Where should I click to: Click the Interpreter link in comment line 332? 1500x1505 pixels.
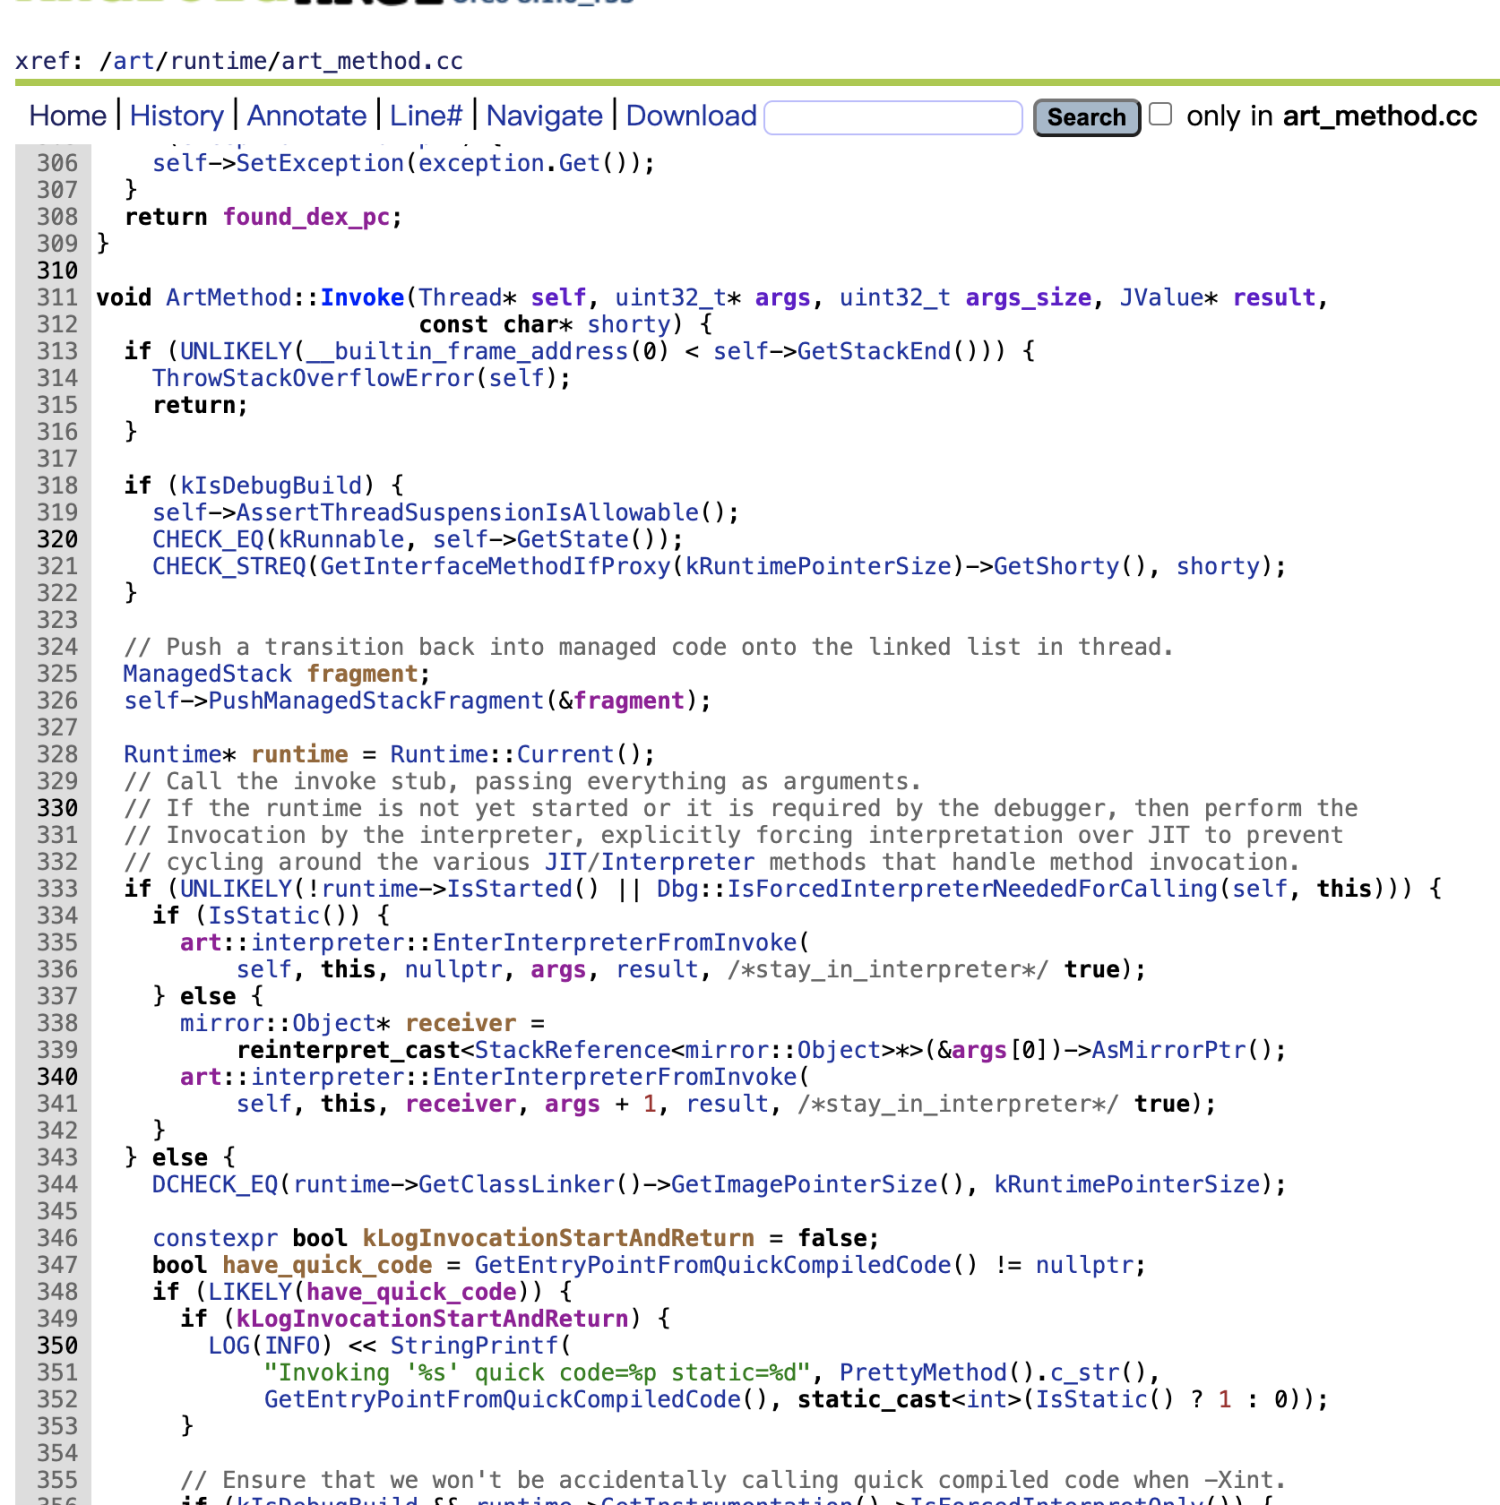678,862
